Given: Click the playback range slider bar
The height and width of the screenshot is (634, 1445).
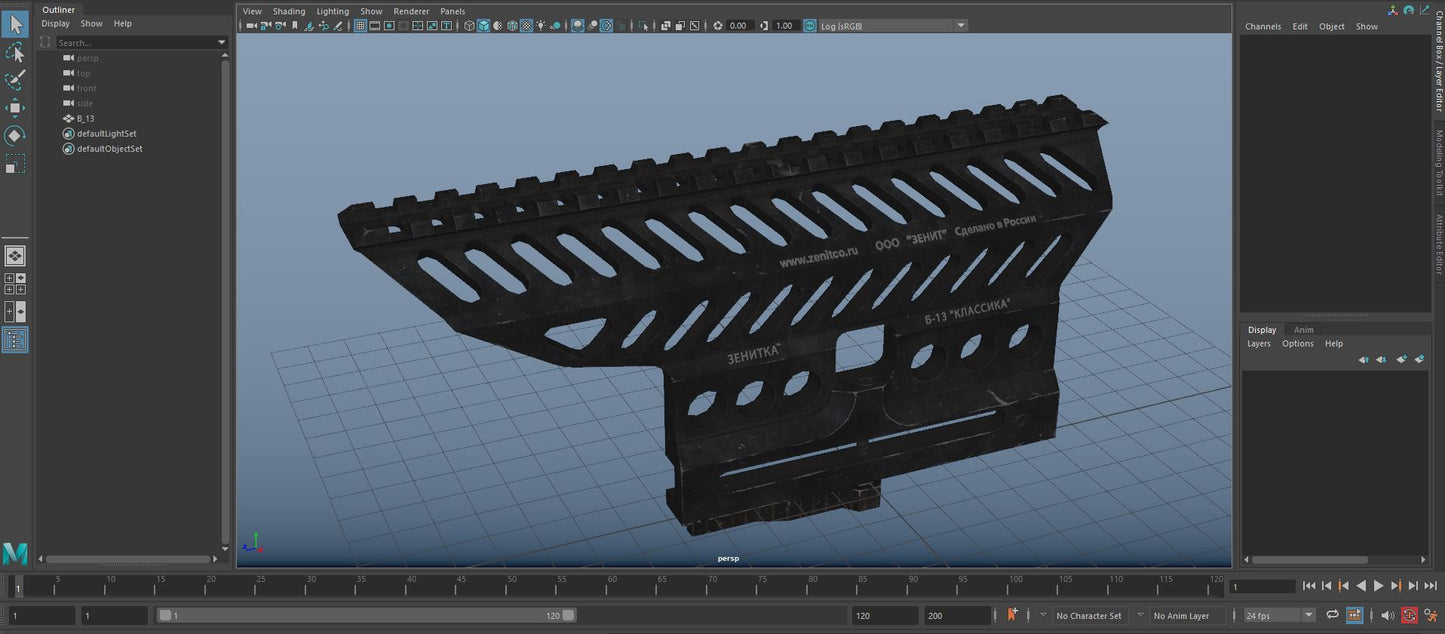Looking at the screenshot, I should click(365, 616).
